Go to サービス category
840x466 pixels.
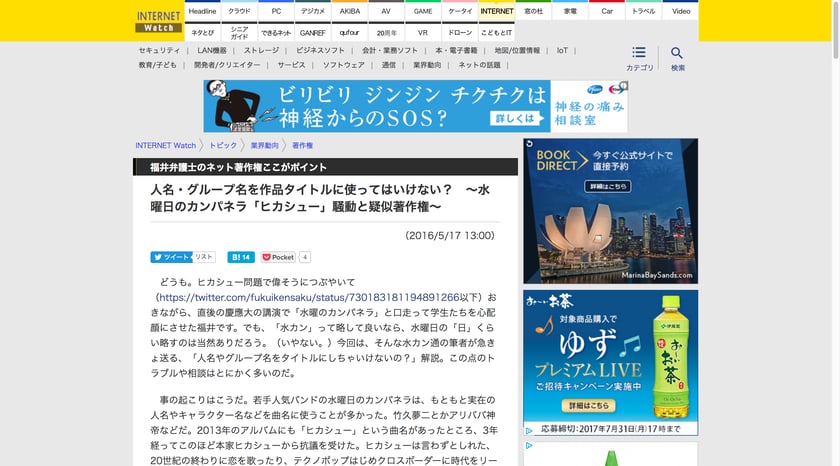[291, 65]
